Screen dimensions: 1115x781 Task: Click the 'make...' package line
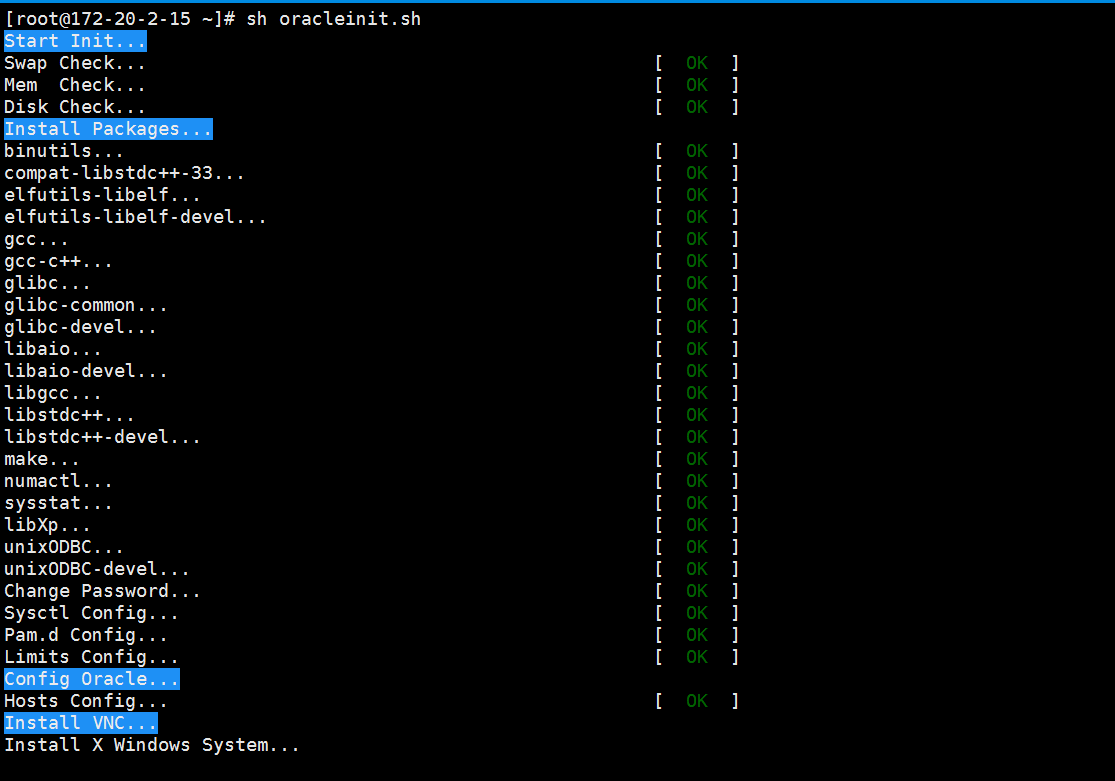[42, 459]
